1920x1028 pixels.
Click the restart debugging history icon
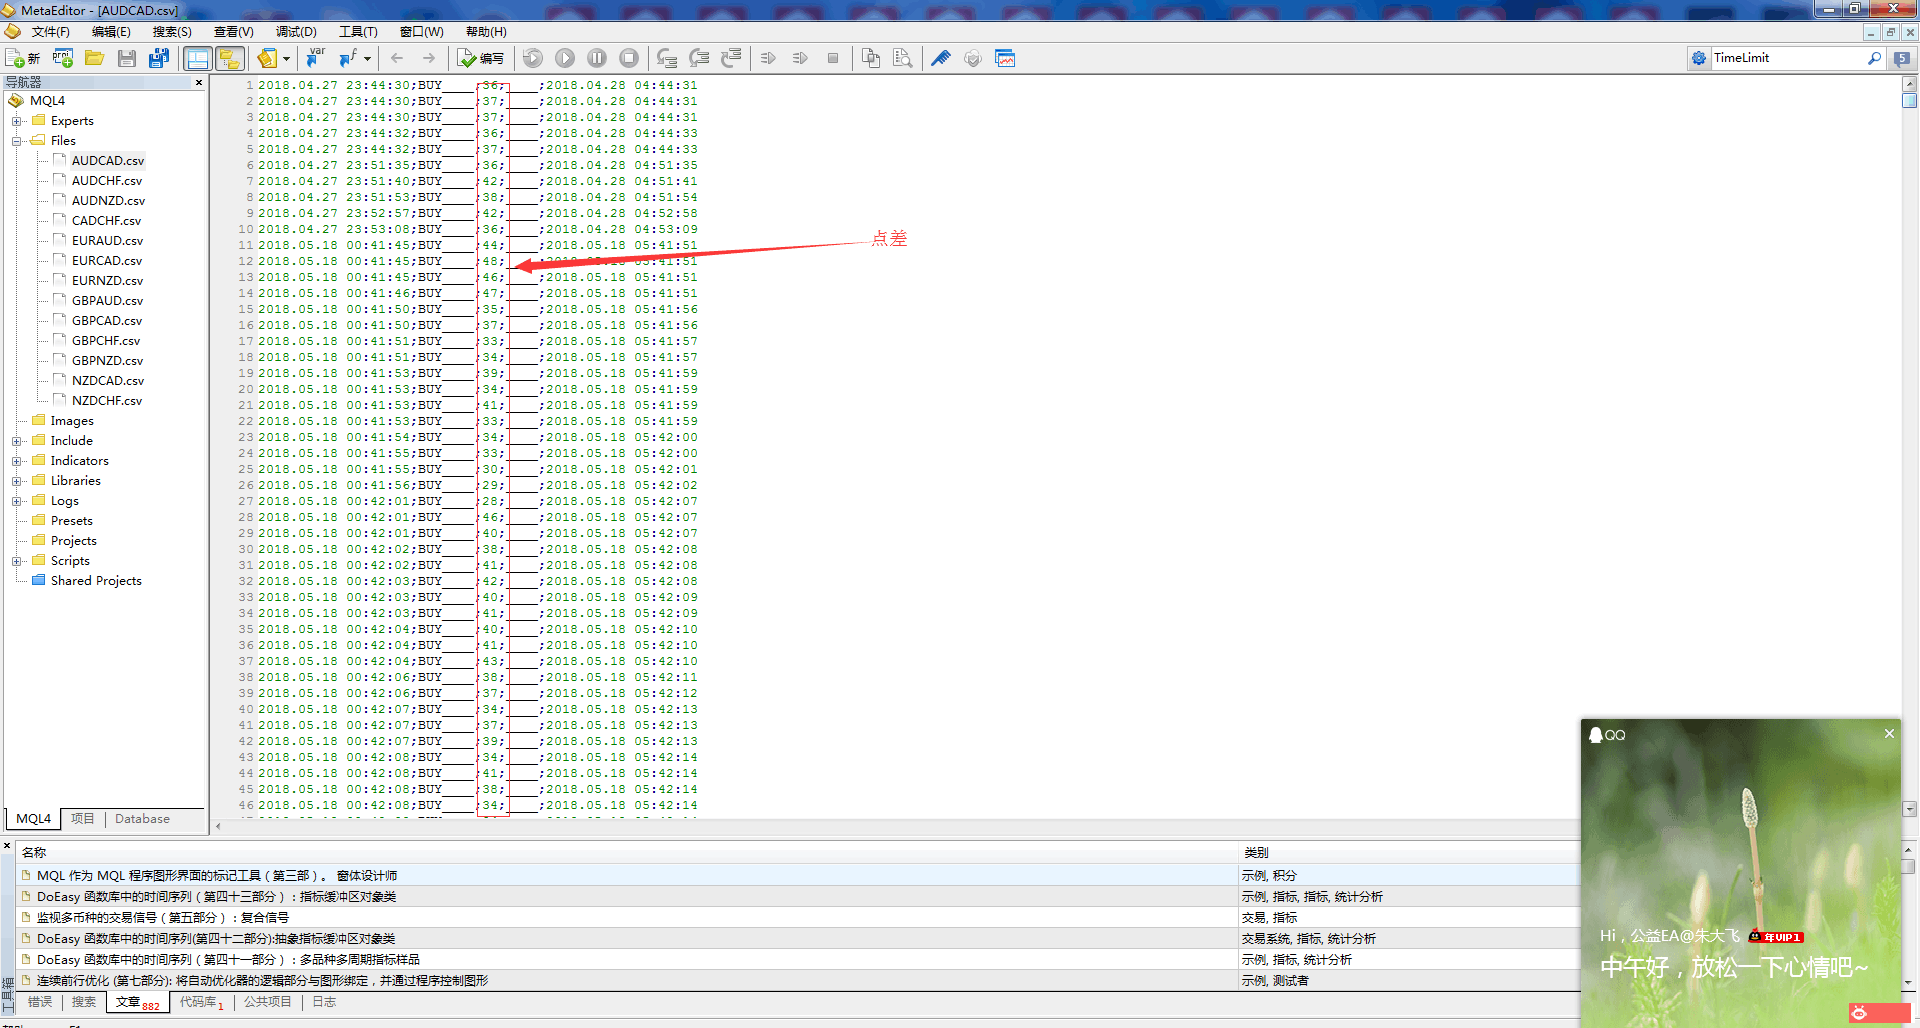[533, 58]
